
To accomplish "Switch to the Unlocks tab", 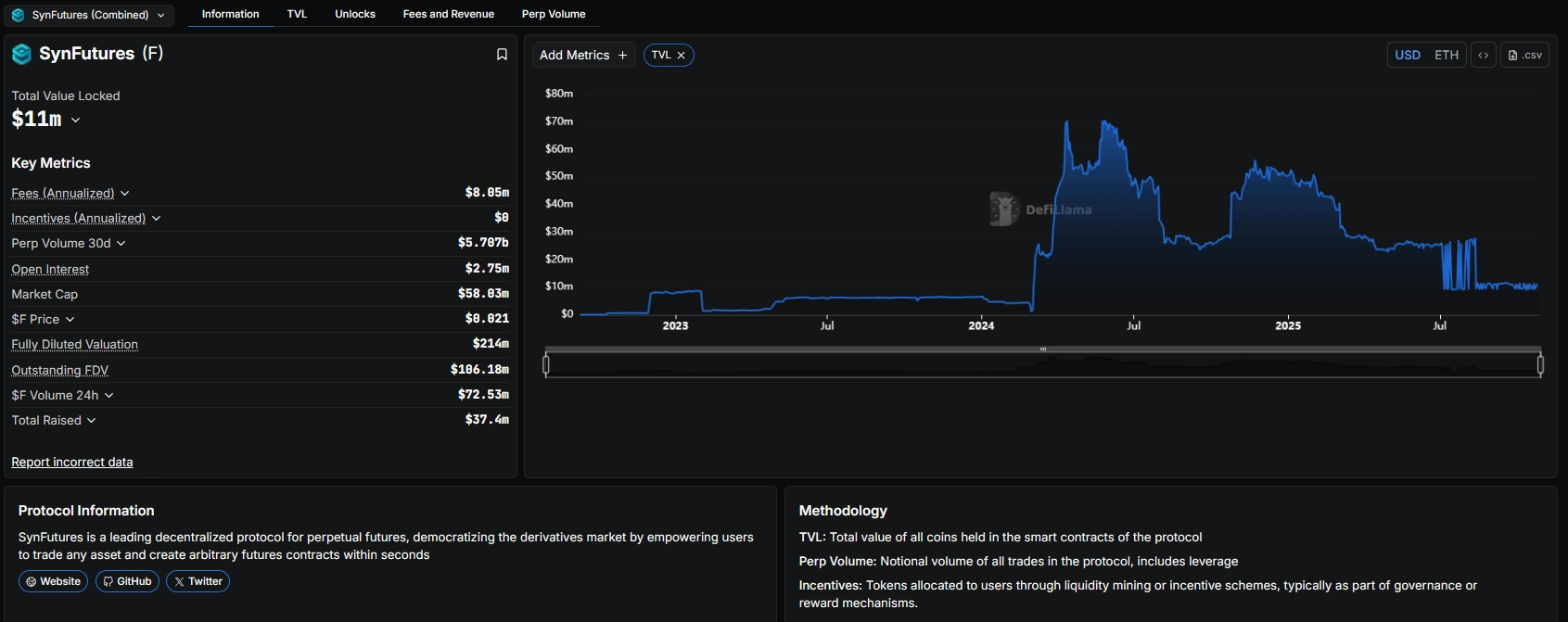I will tap(355, 14).
